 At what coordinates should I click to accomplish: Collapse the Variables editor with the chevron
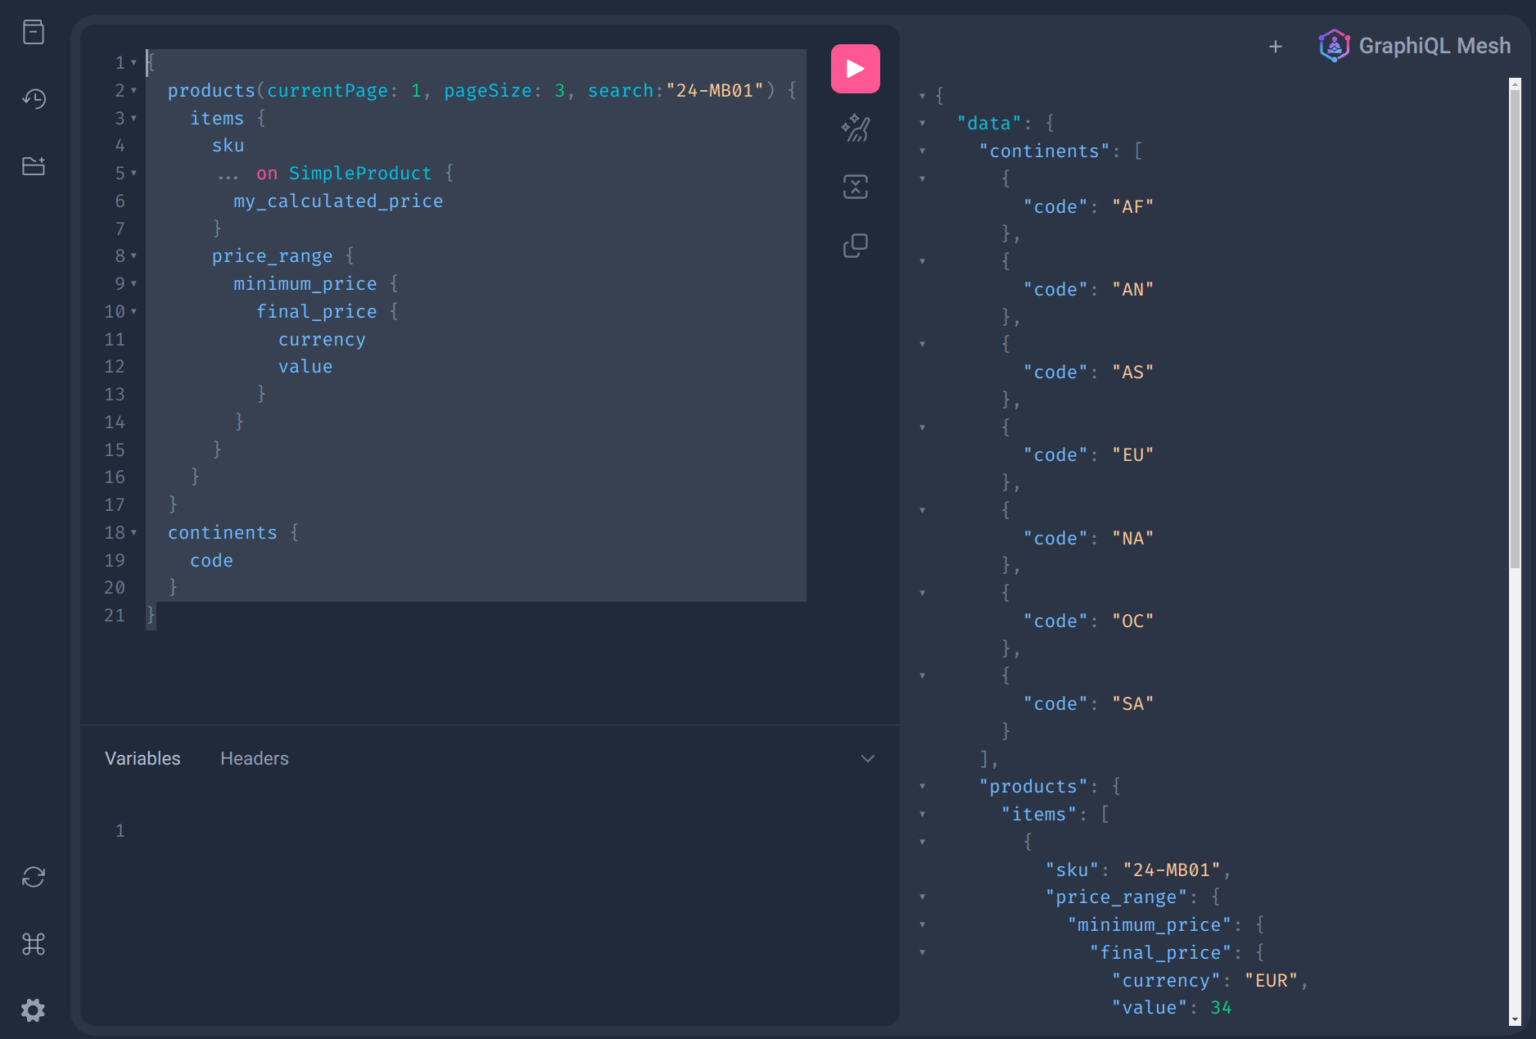coord(868,758)
